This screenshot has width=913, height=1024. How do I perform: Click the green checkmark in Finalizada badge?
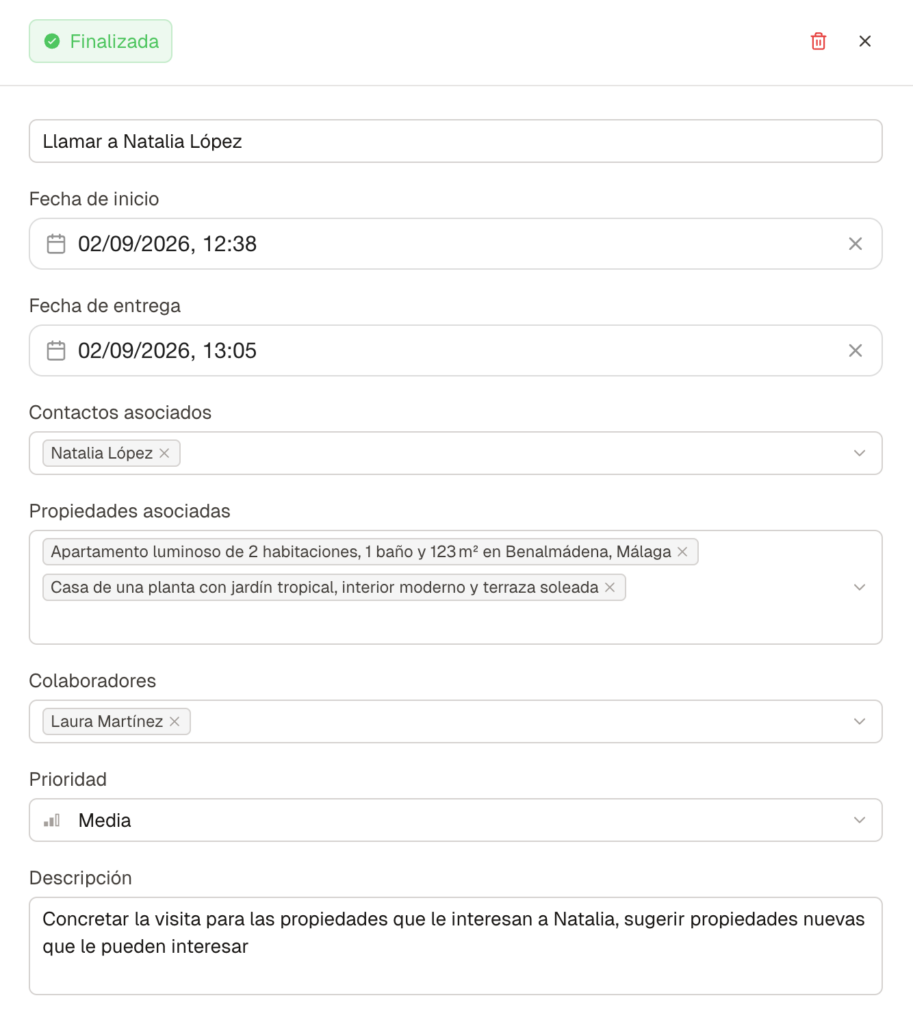pos(52,42)
